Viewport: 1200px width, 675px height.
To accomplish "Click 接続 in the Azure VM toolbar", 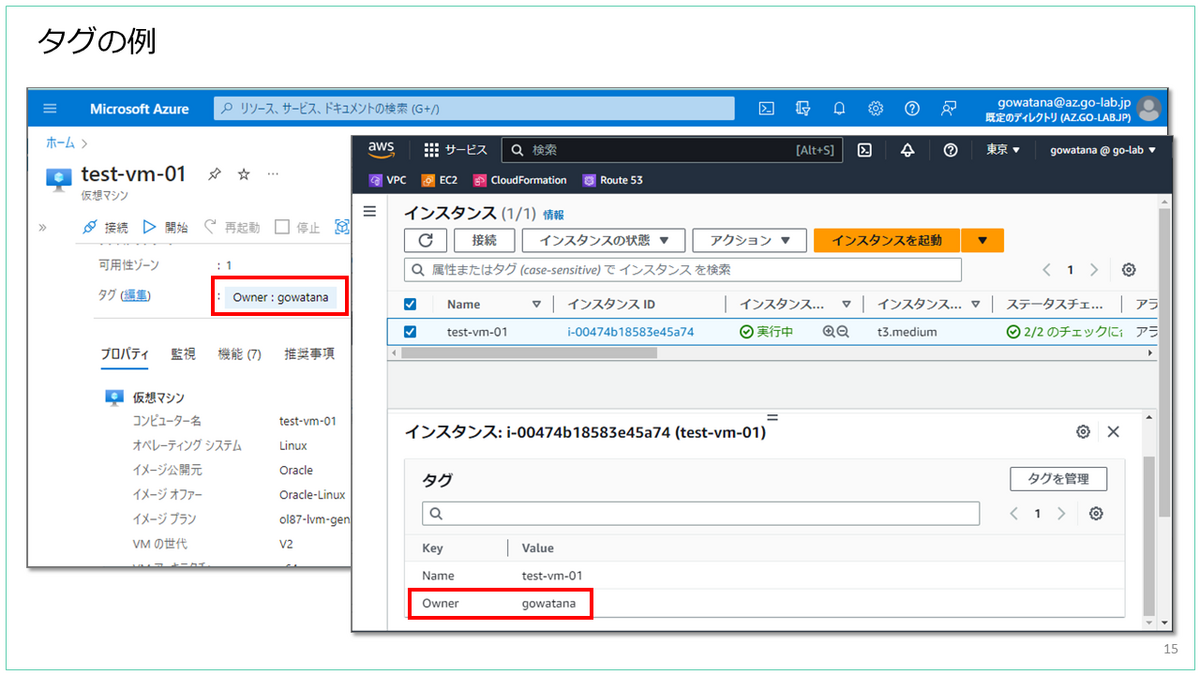I will tap(105, 227).
